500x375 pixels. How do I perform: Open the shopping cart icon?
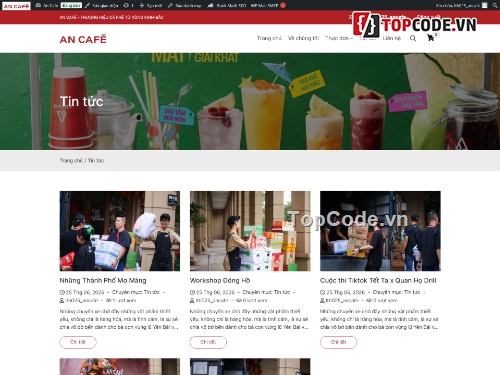[x=430, y=38]
